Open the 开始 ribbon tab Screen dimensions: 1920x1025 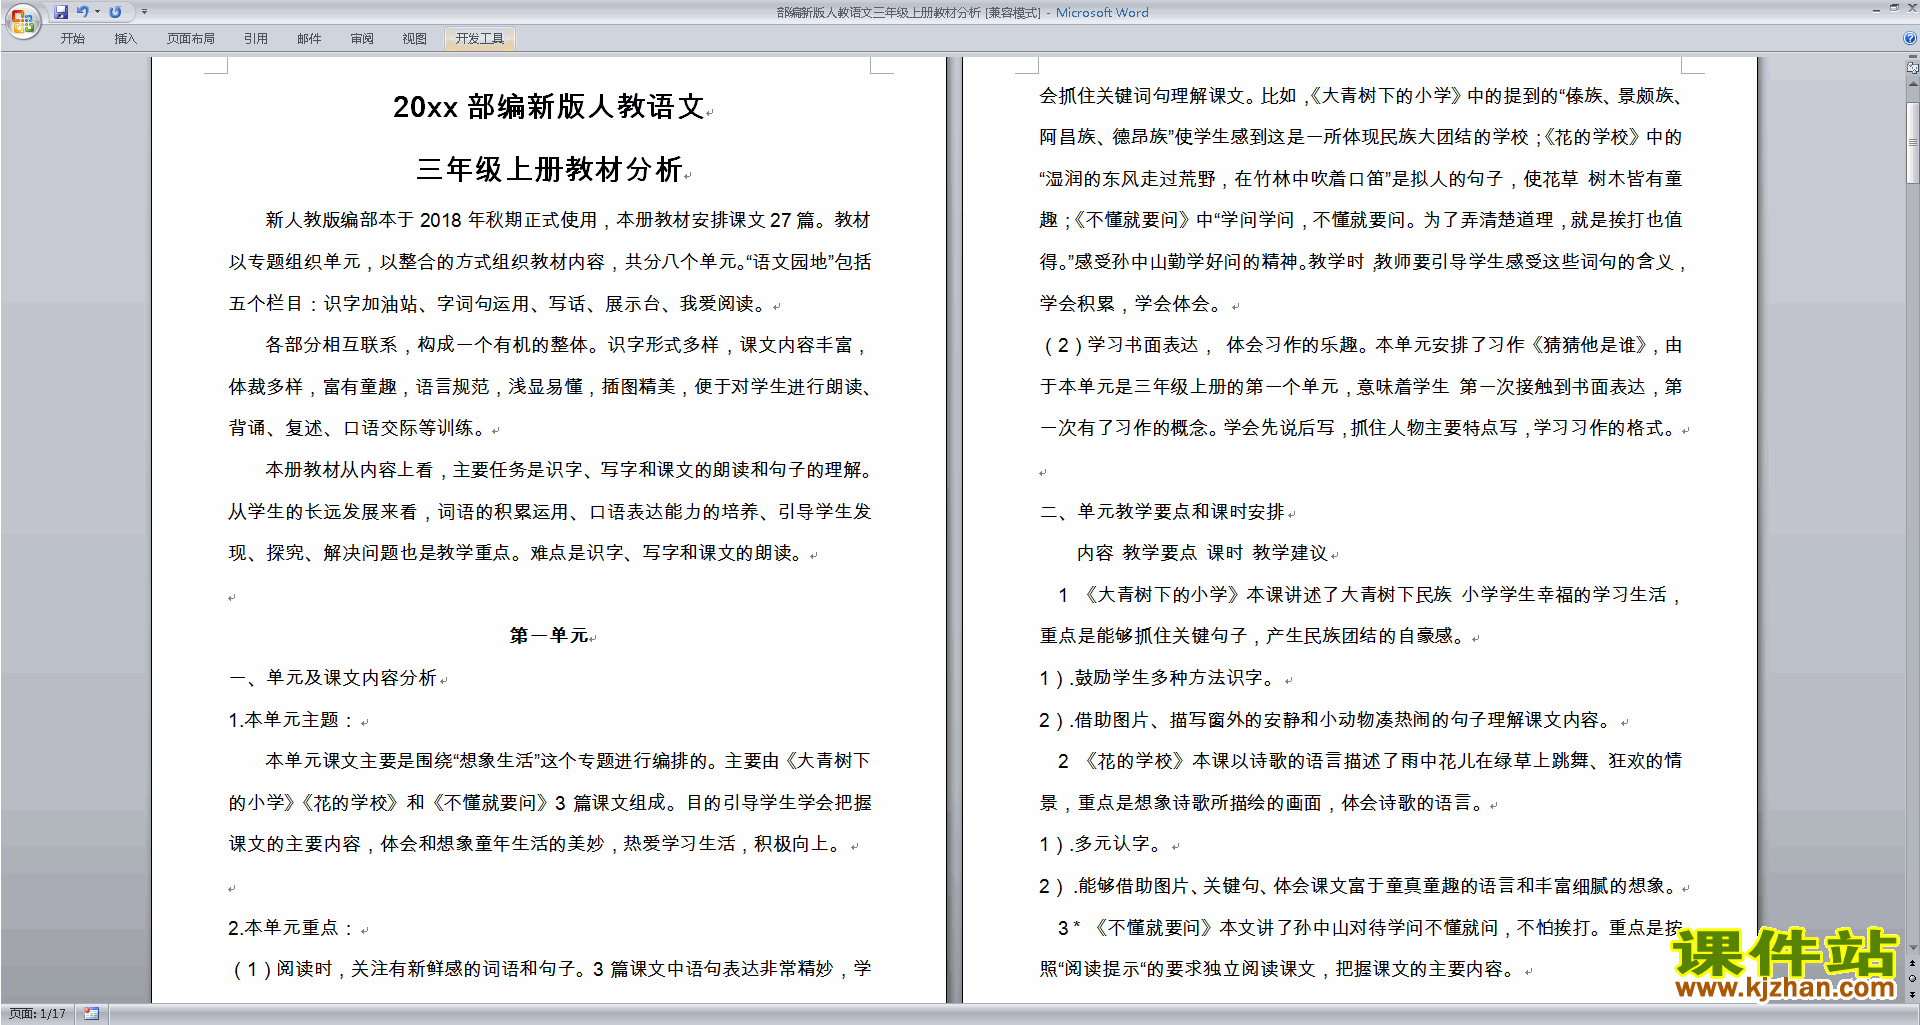(73, 39)
